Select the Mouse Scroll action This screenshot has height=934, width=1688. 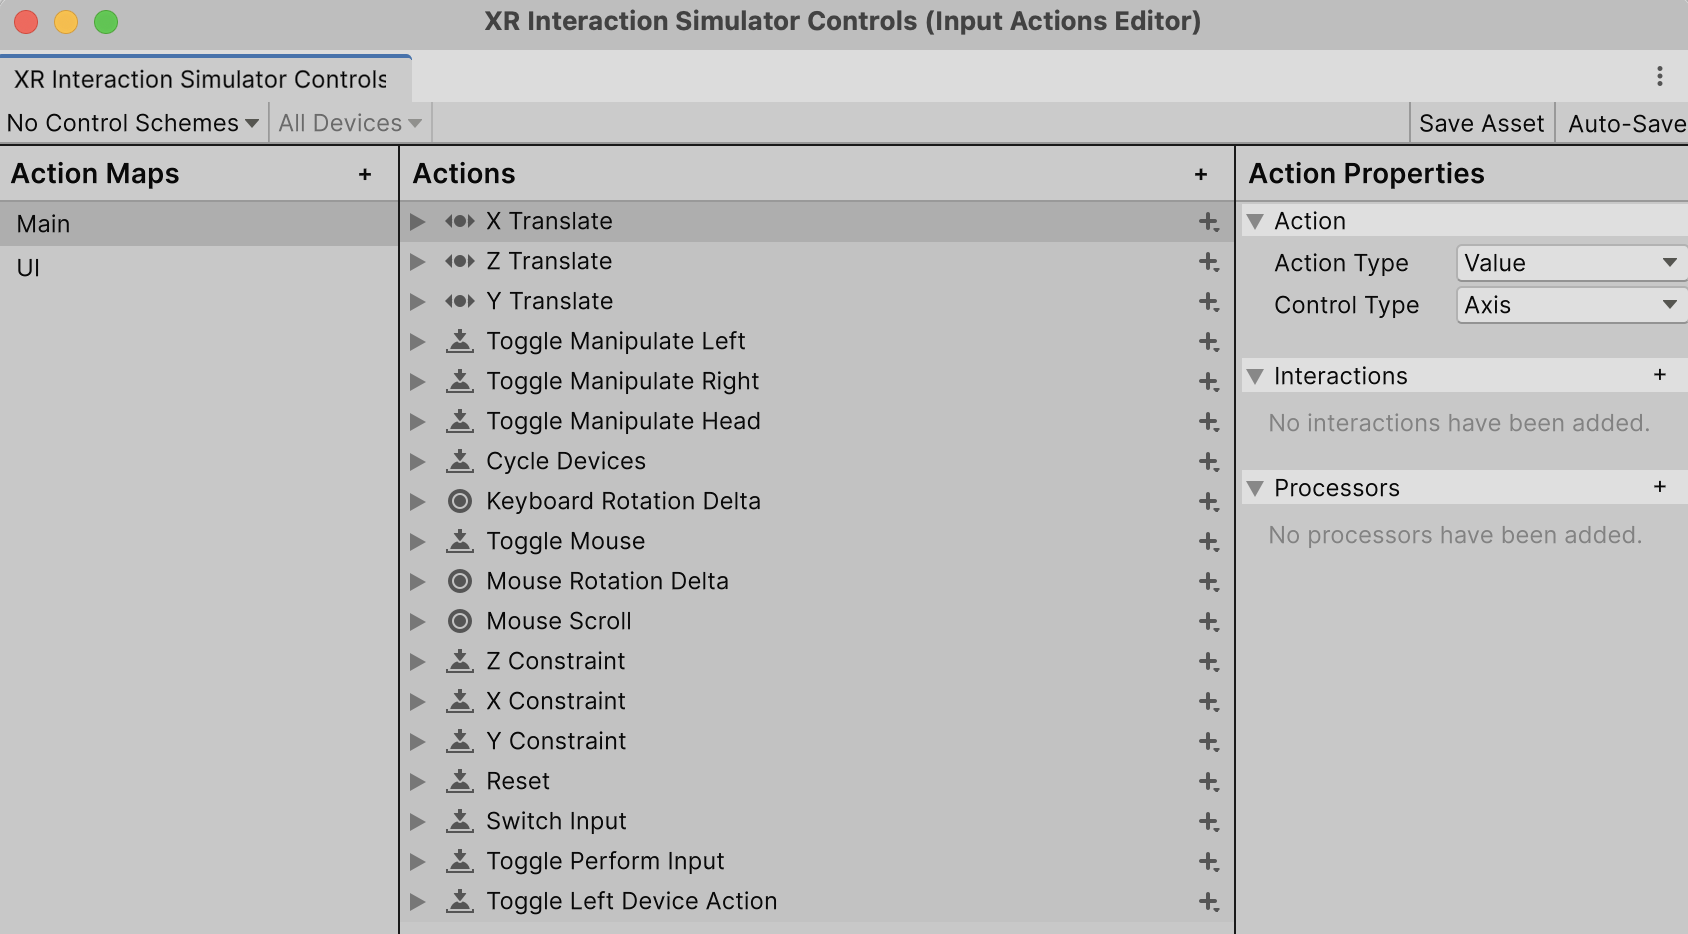[557, 621]
